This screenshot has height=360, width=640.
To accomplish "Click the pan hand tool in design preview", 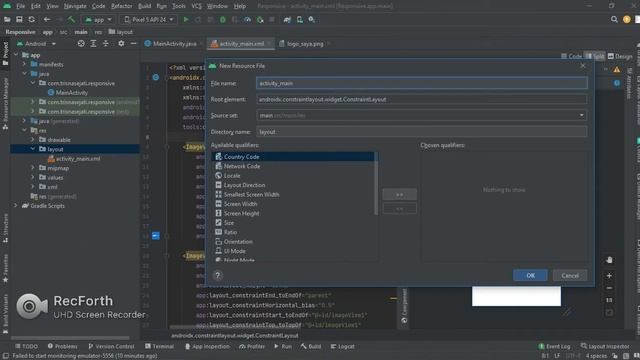I will [609, 260].
